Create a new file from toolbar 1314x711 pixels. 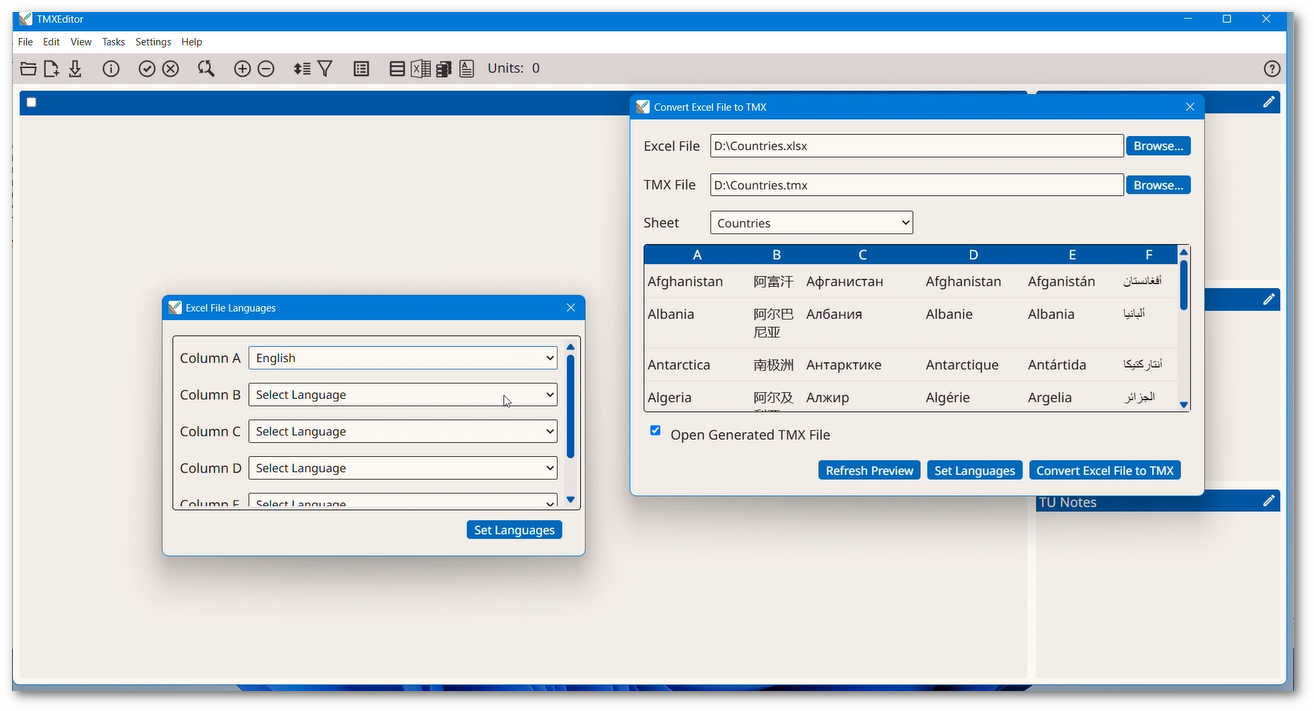click(x=51, y=69)
